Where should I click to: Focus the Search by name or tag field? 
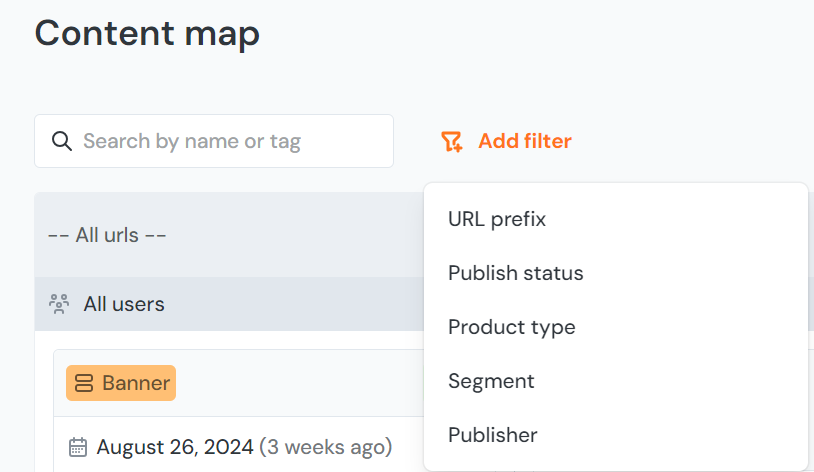point(230,141)
